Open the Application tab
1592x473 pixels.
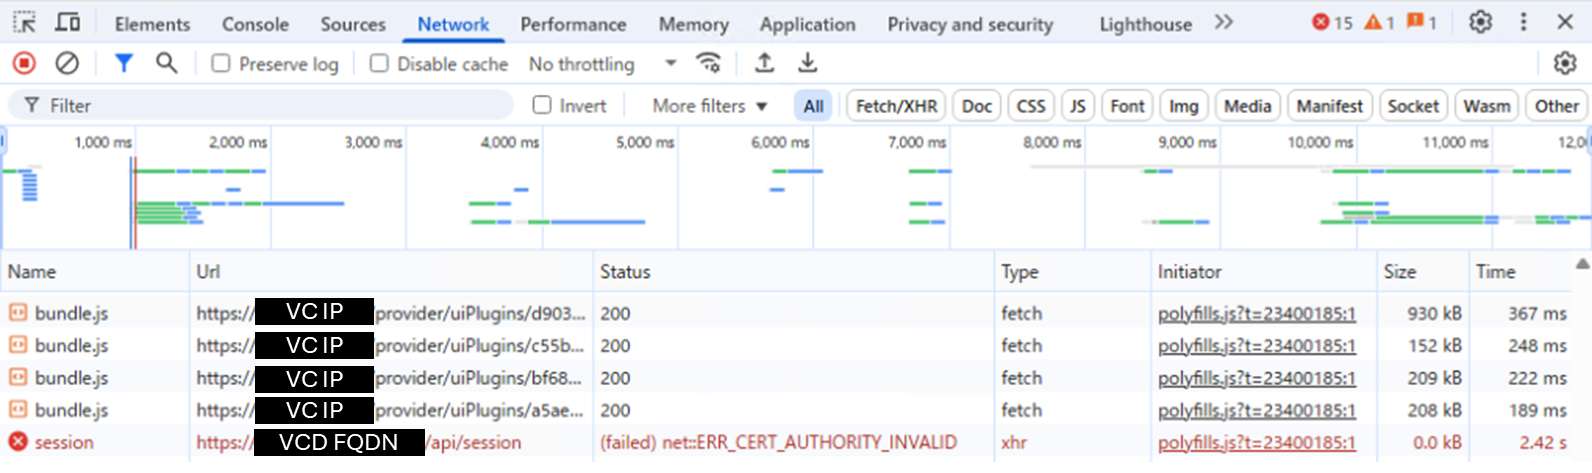point(807,24)
